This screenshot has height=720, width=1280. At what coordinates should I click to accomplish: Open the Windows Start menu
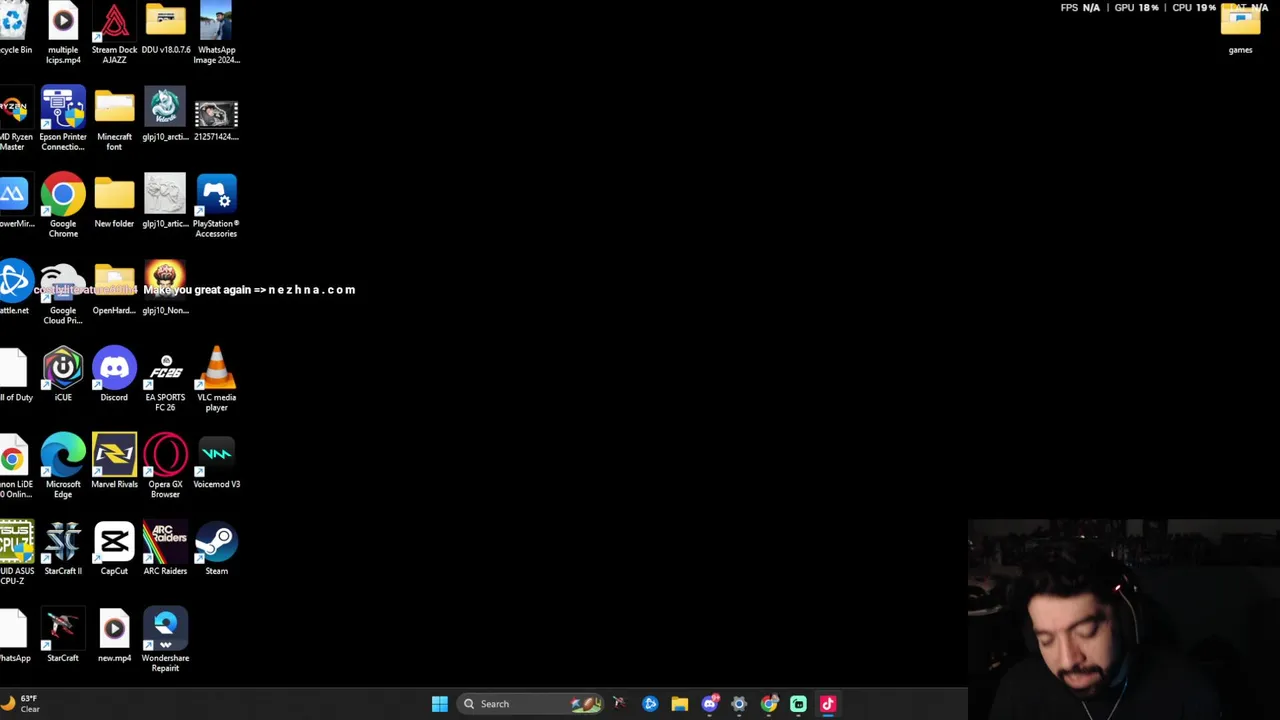(x=440, y=704)
